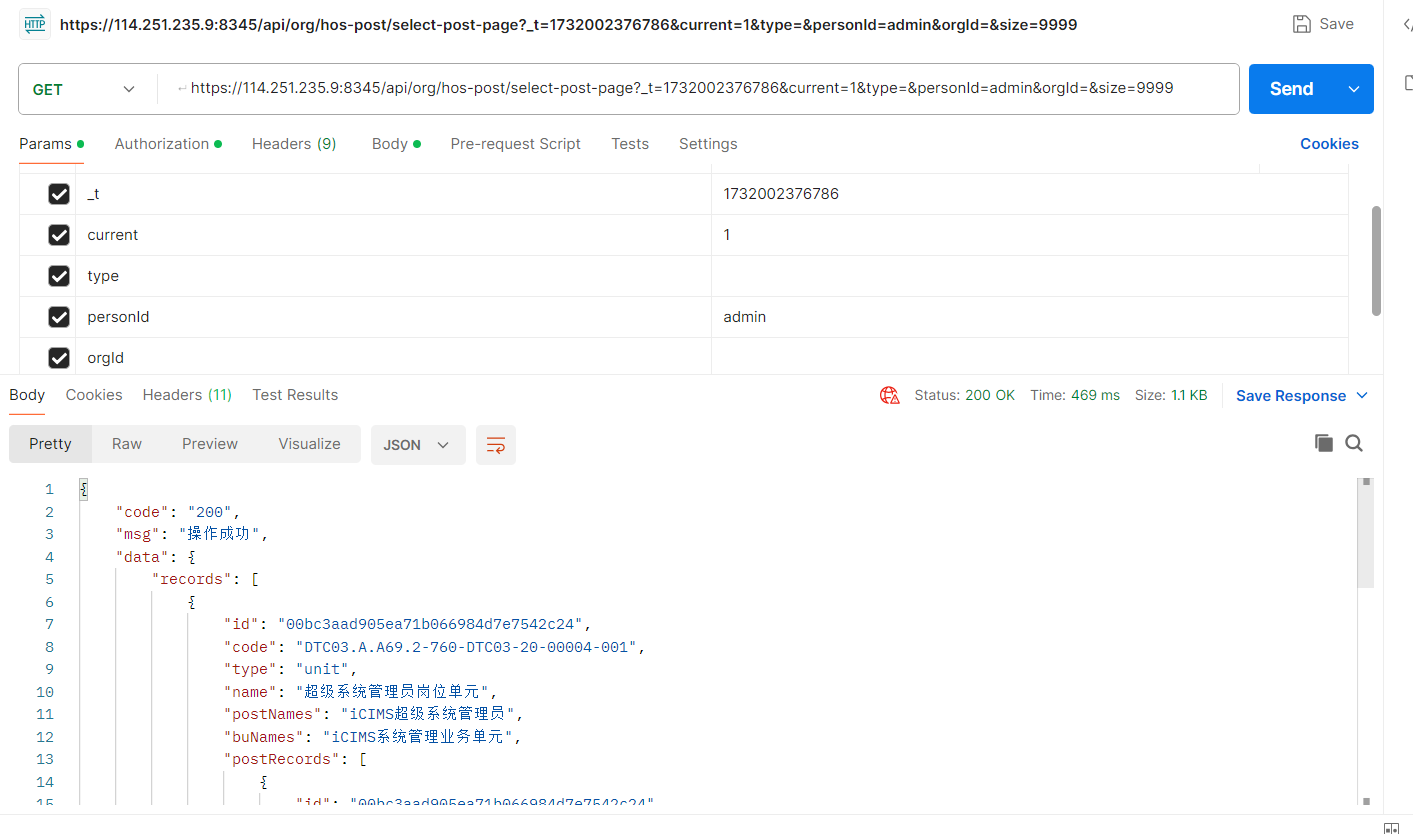Toggle line wrap icon in response toolbar
This screenshot has height=834, width=1413.
[496, 445]
